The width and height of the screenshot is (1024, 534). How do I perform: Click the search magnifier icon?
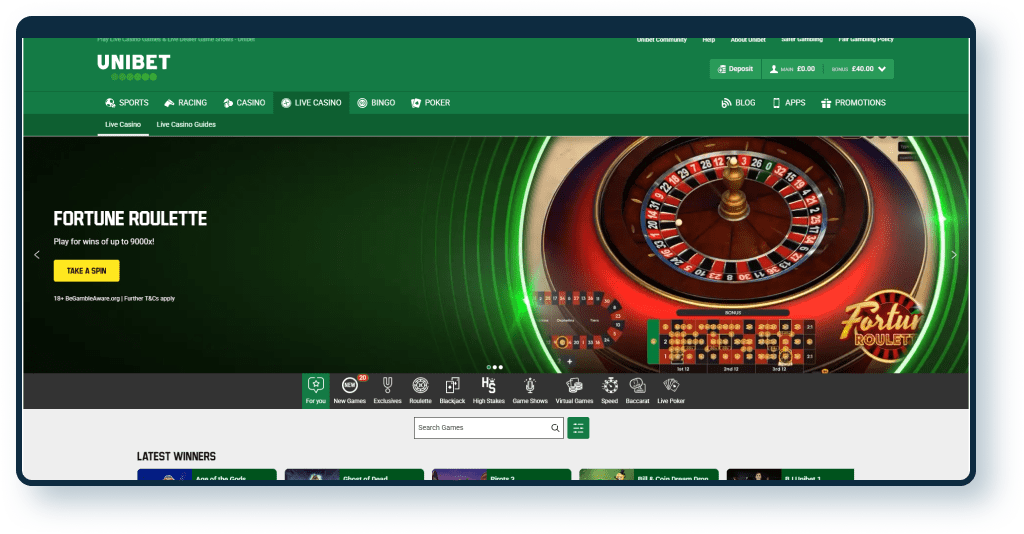555,428
